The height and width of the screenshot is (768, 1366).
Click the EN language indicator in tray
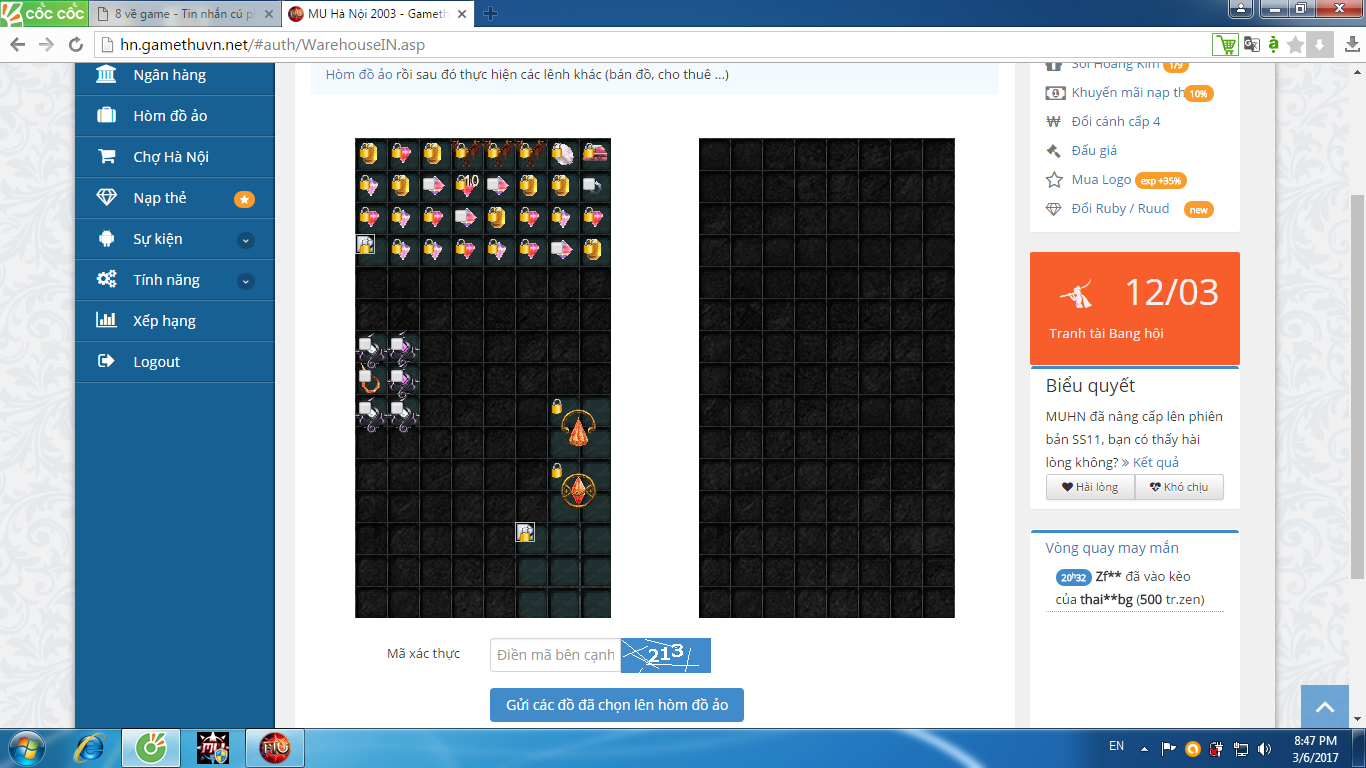pos(1117,746)
